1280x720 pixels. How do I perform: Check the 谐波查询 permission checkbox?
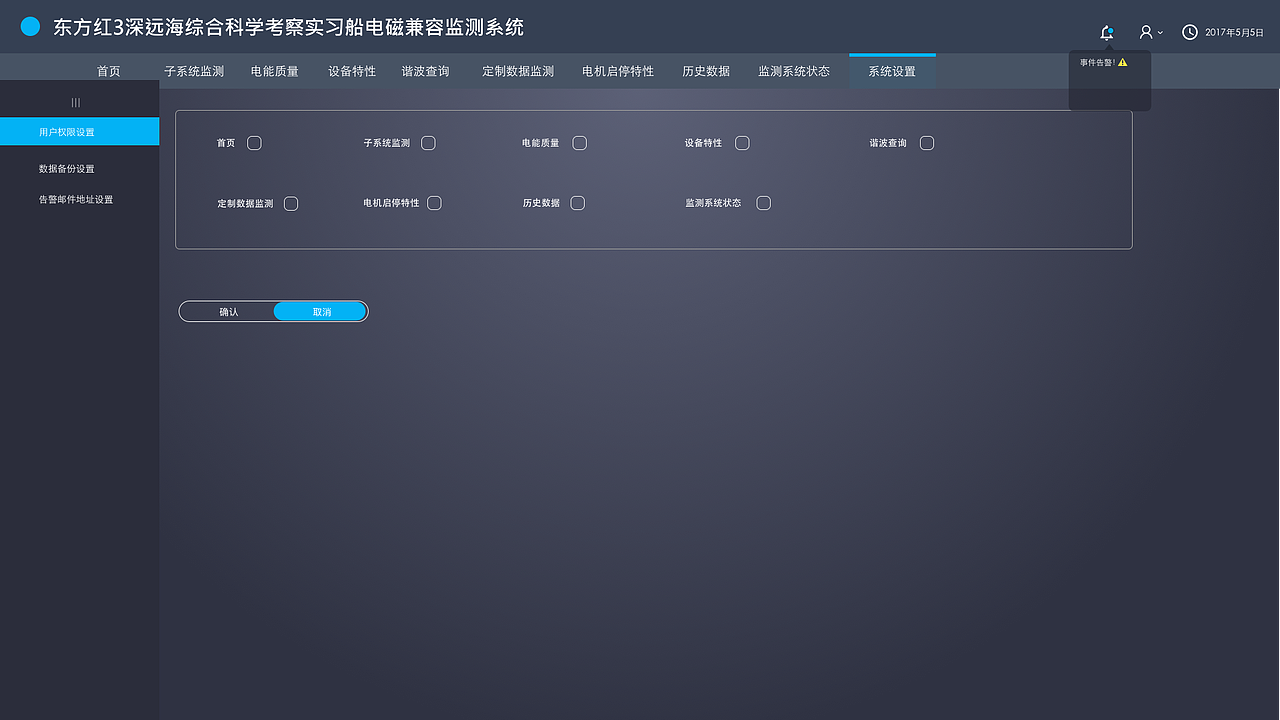click(x=927, y=143)
